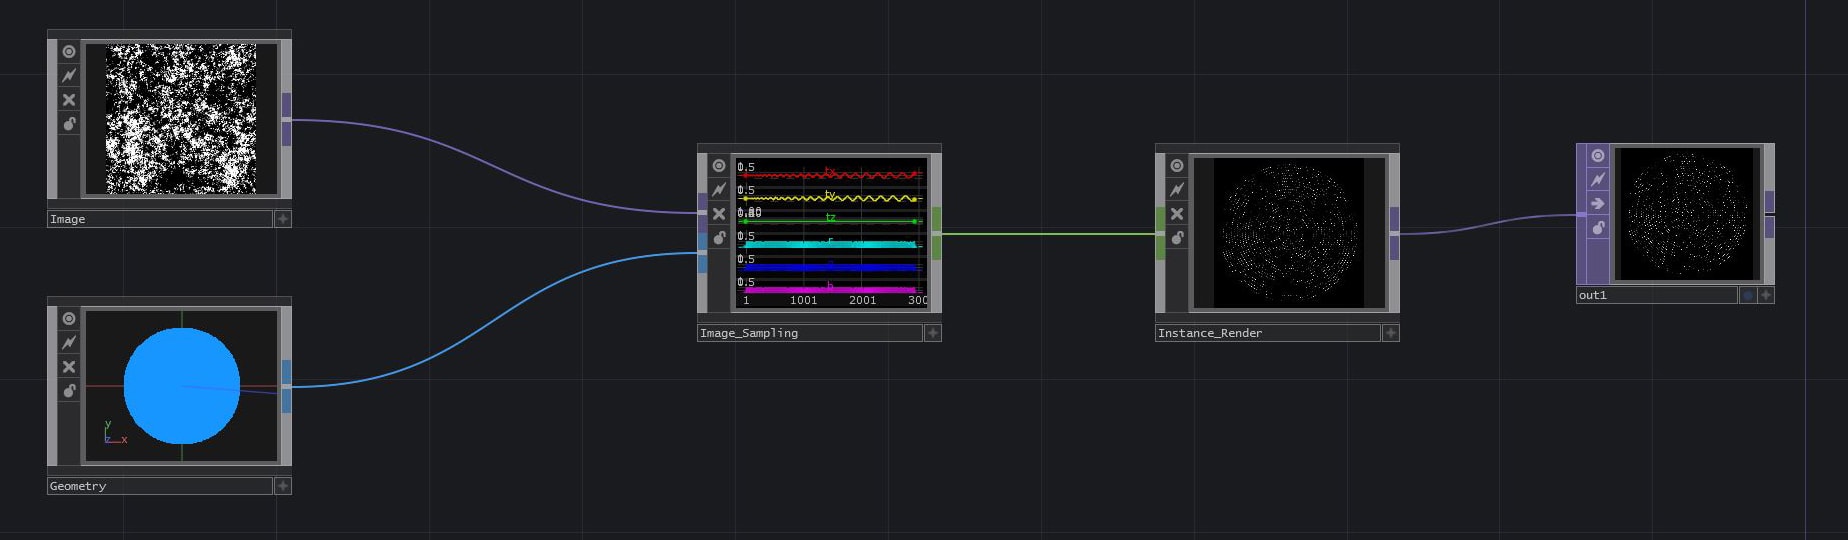Click the lightning flag on Instance_Render node

tap(1177, 189)
